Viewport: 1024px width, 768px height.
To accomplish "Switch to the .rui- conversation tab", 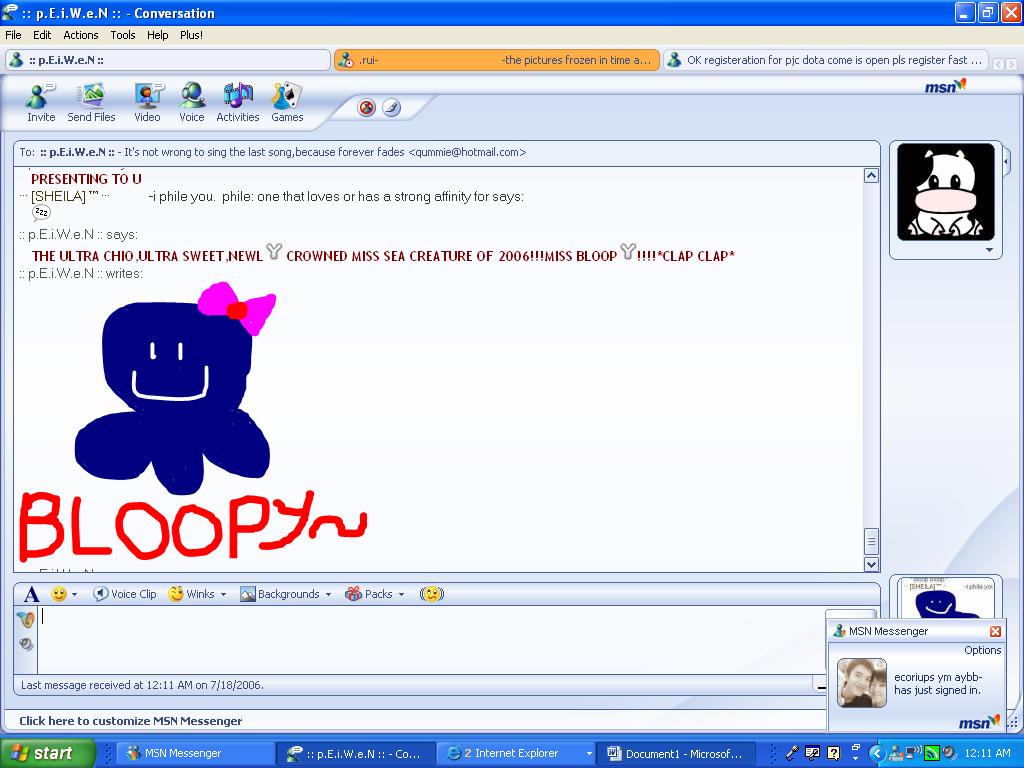I will [497, 60].
